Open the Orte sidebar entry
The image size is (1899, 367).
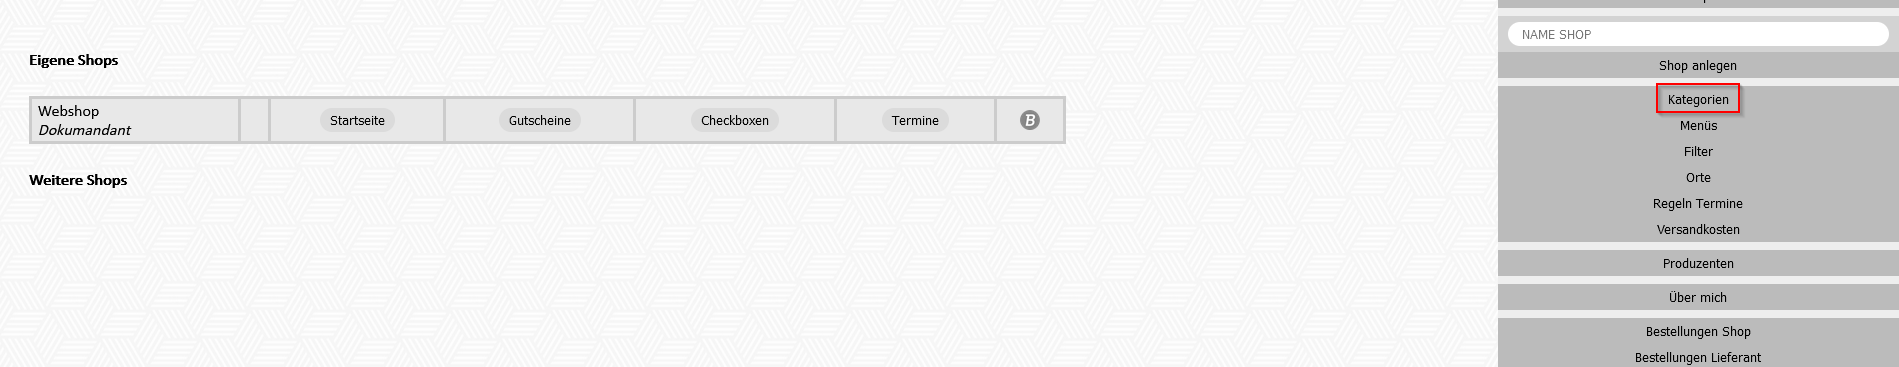[x=1698, y=177]
